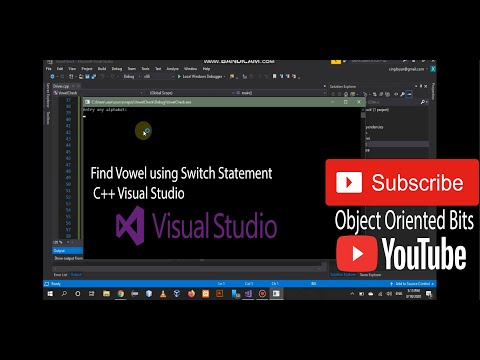The height and width of the screenshot is (360, 480).
Task: Click the console window vertical scrollbar
Action: [363, 183]
